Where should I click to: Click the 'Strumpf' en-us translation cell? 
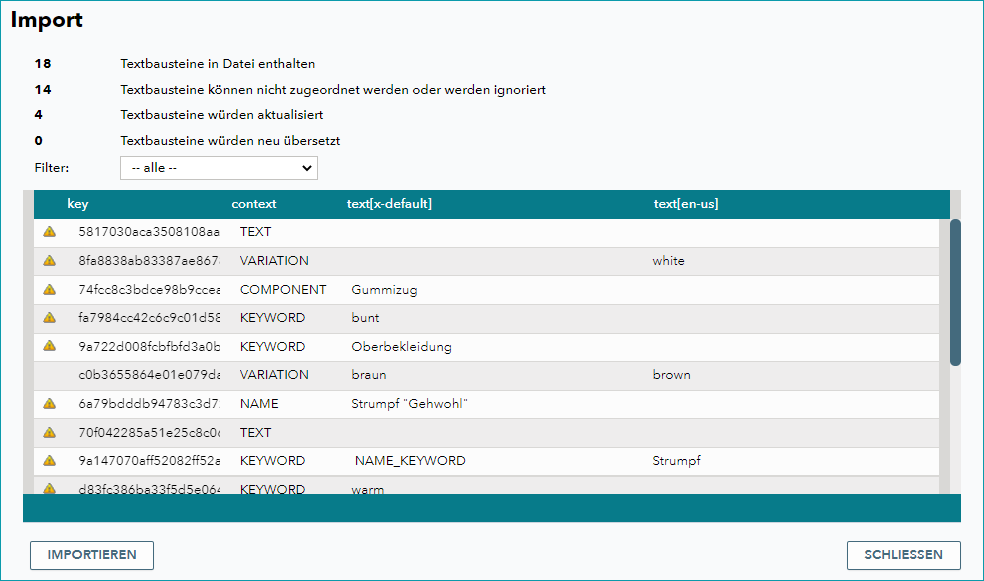point(676,461)
